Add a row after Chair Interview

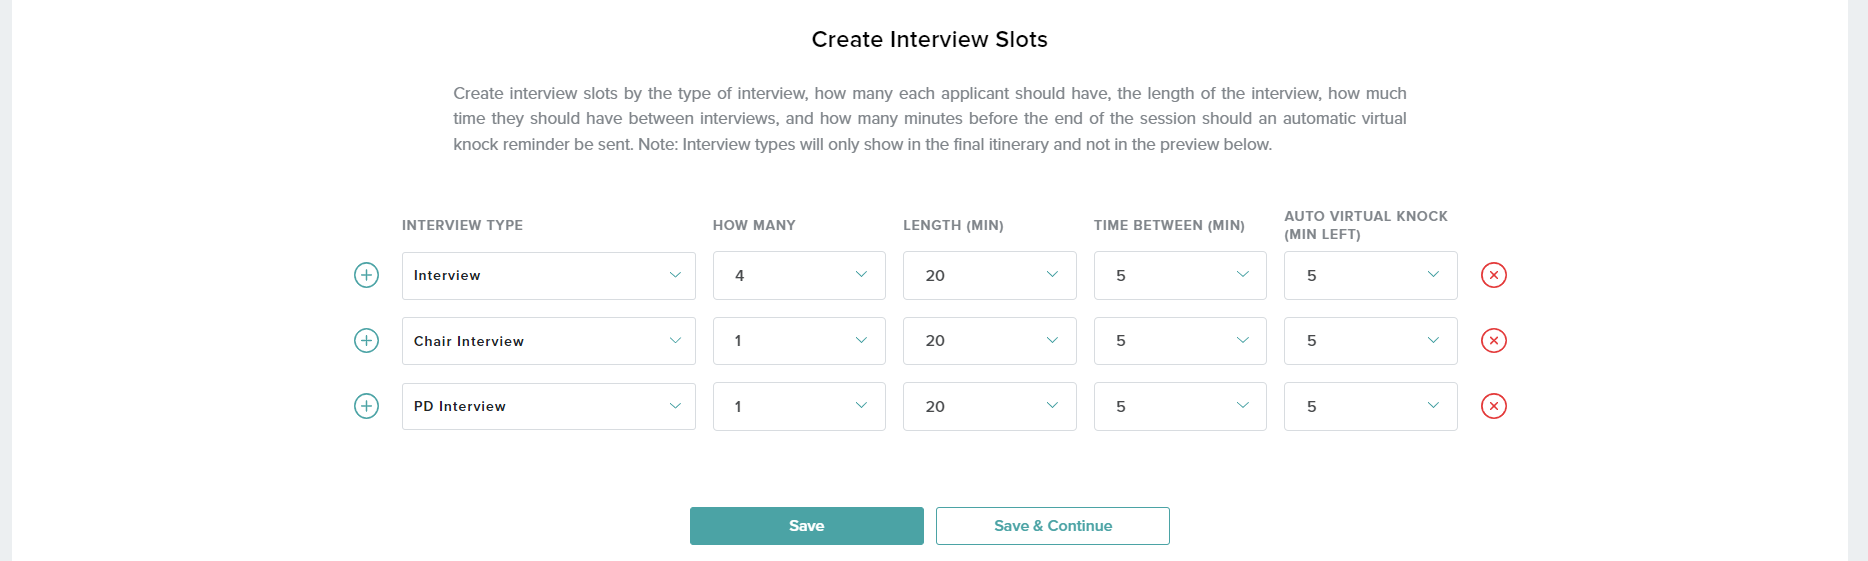(x=367, y=341)
